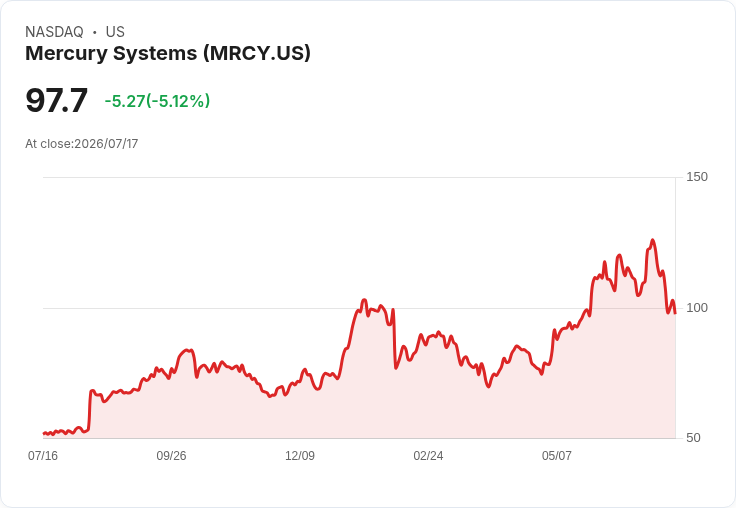
Task: Click the 09/26 date label
Action: coord(171,456)
